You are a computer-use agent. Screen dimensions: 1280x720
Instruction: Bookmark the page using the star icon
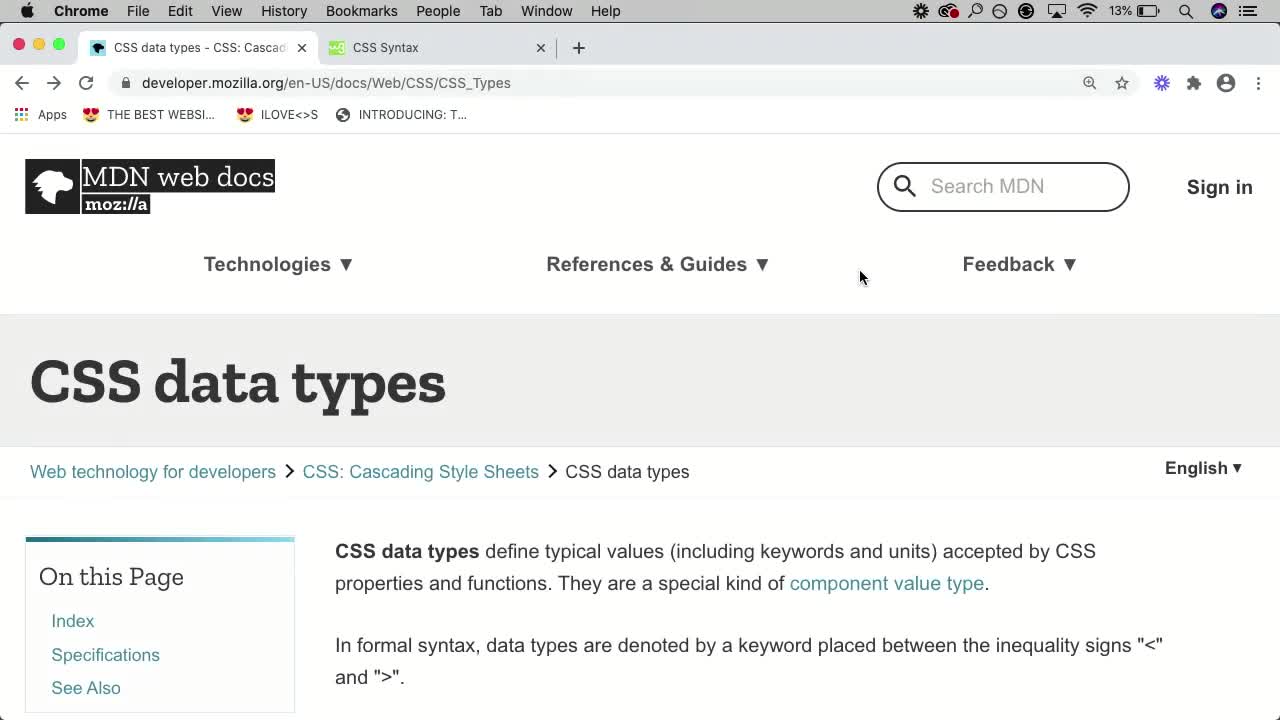click(x=1122, y=83)
